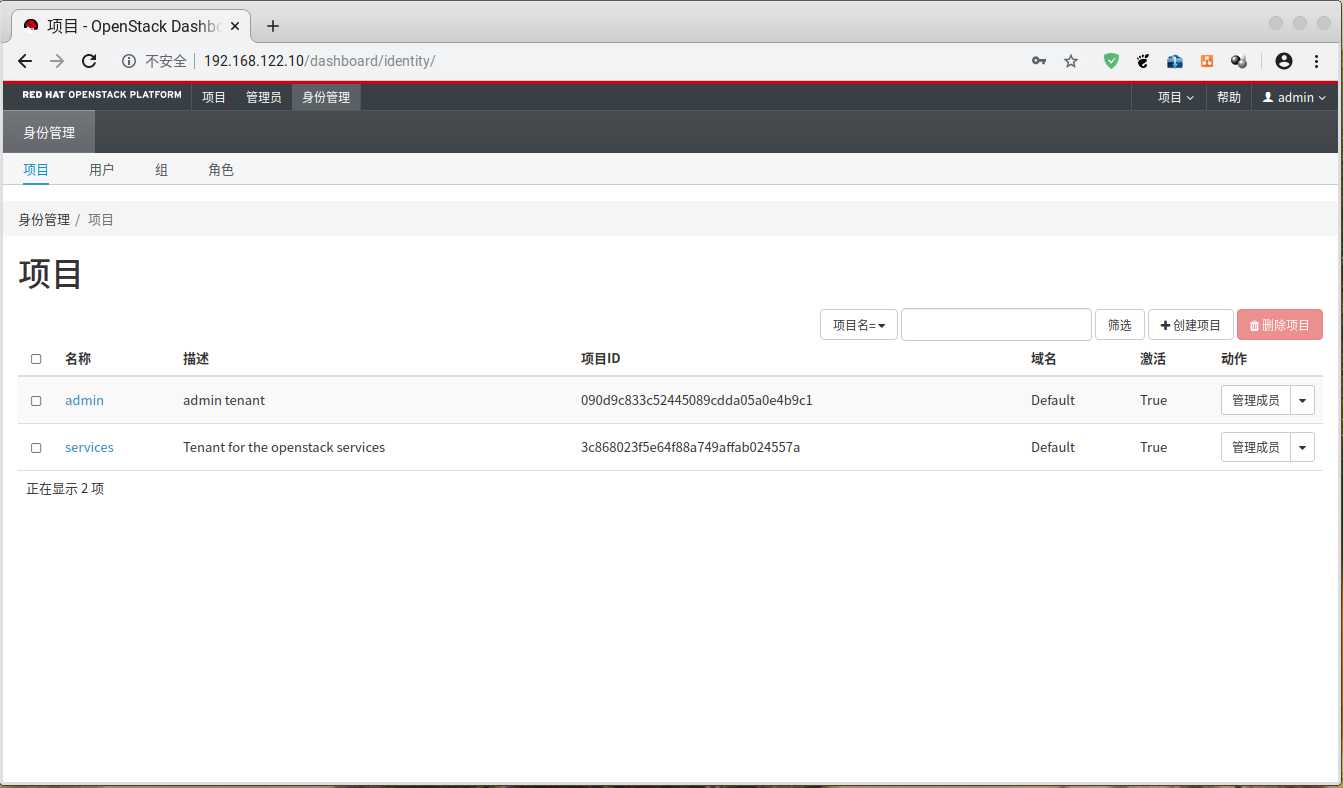Click the 描述 column header
Image resolution: width=1343 pixels, height=788 pixels.
coord(196,359)
